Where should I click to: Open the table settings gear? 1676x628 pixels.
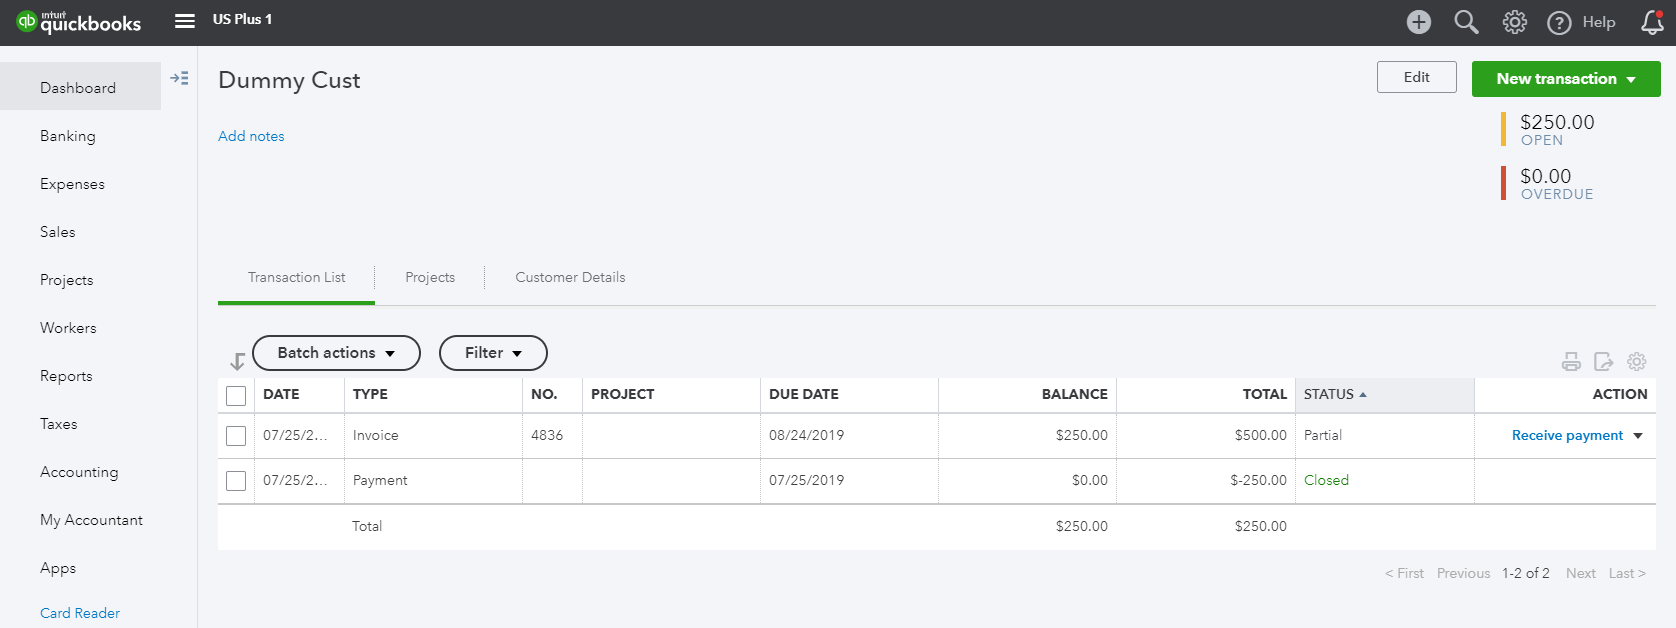coord(1636,362)
